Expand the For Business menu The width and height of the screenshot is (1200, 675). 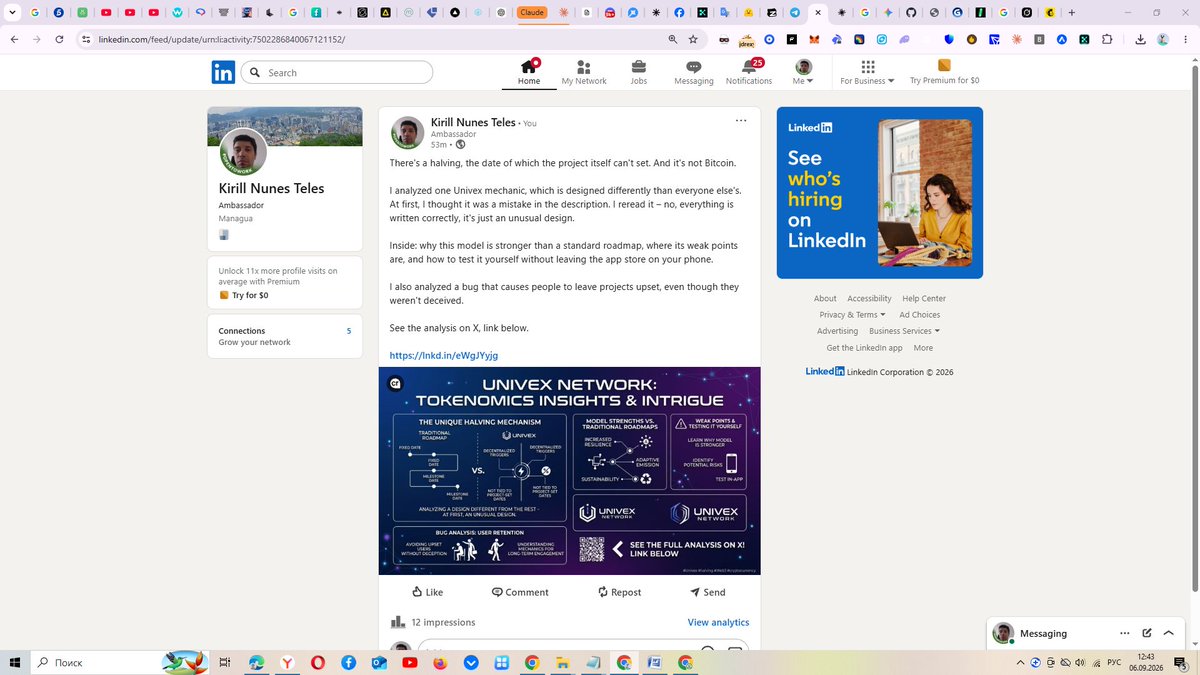[x=867, y=72]
